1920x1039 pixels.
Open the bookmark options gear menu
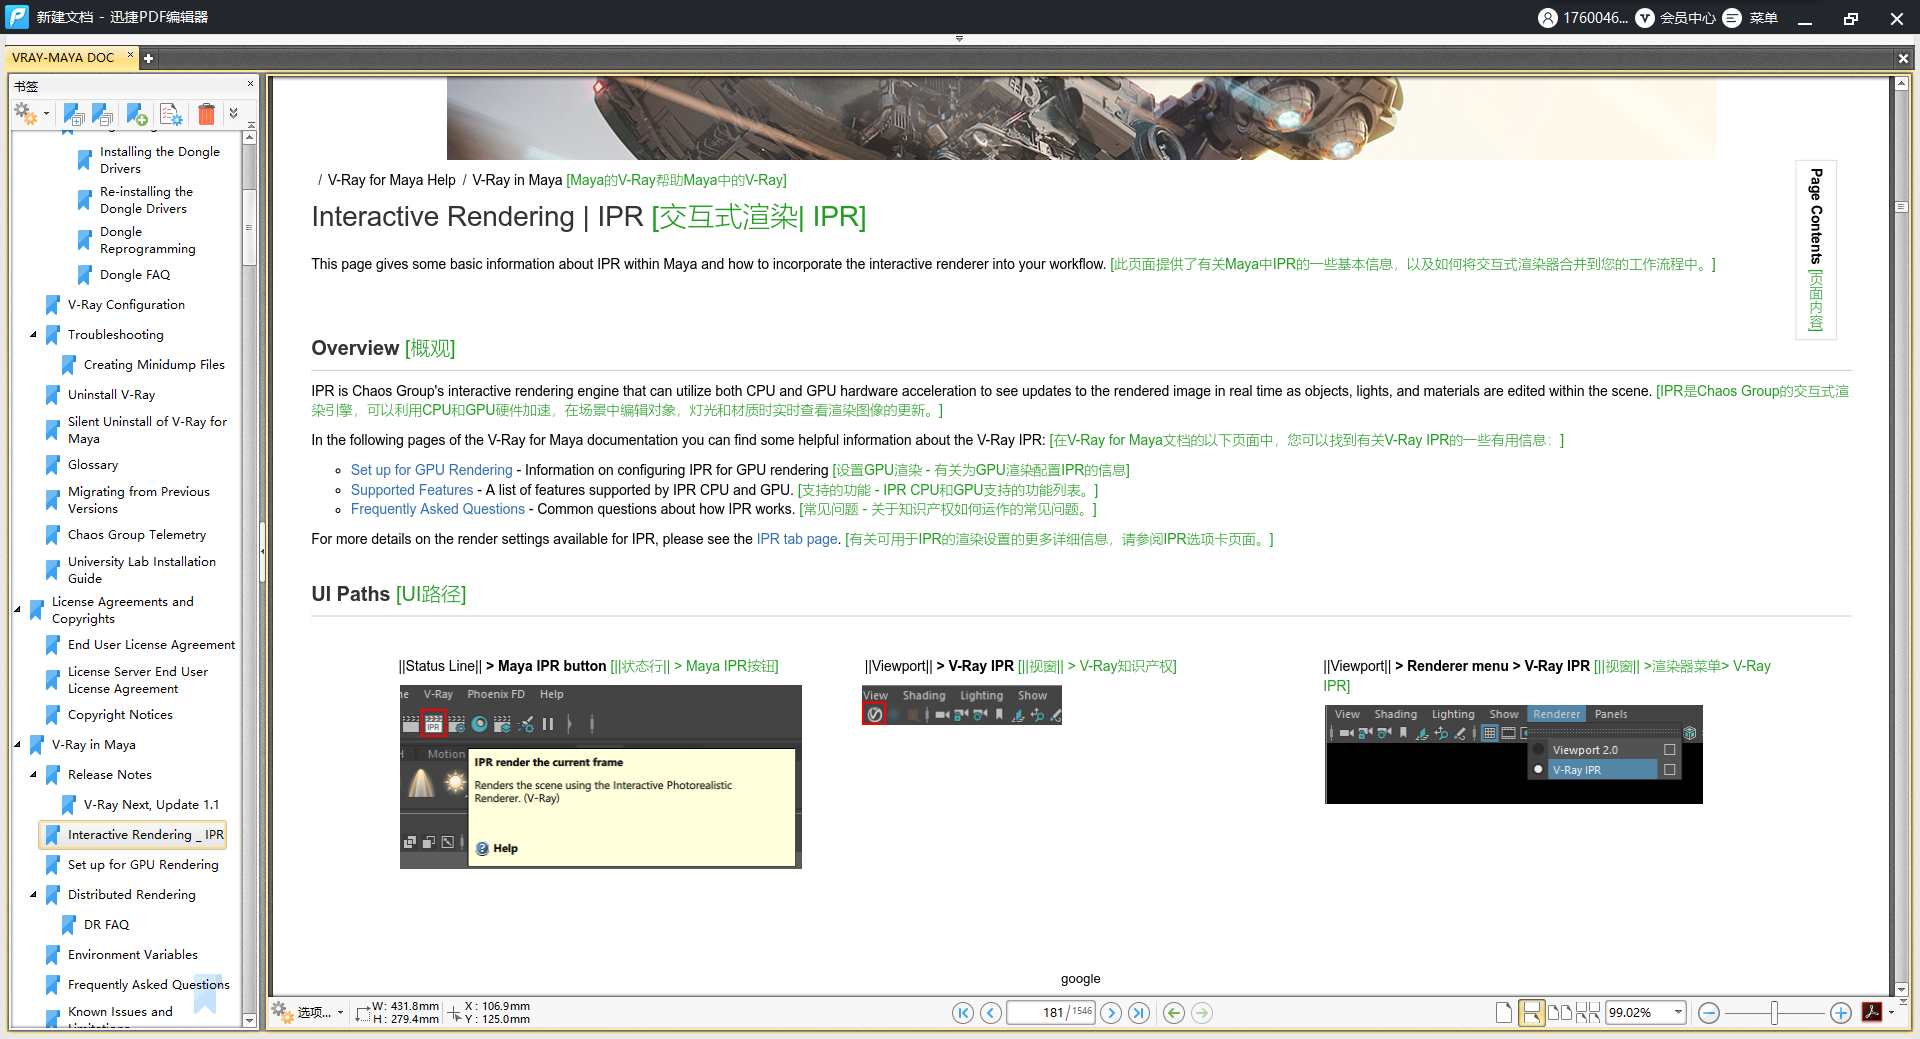pyautogui.click(x=26, y=114)
